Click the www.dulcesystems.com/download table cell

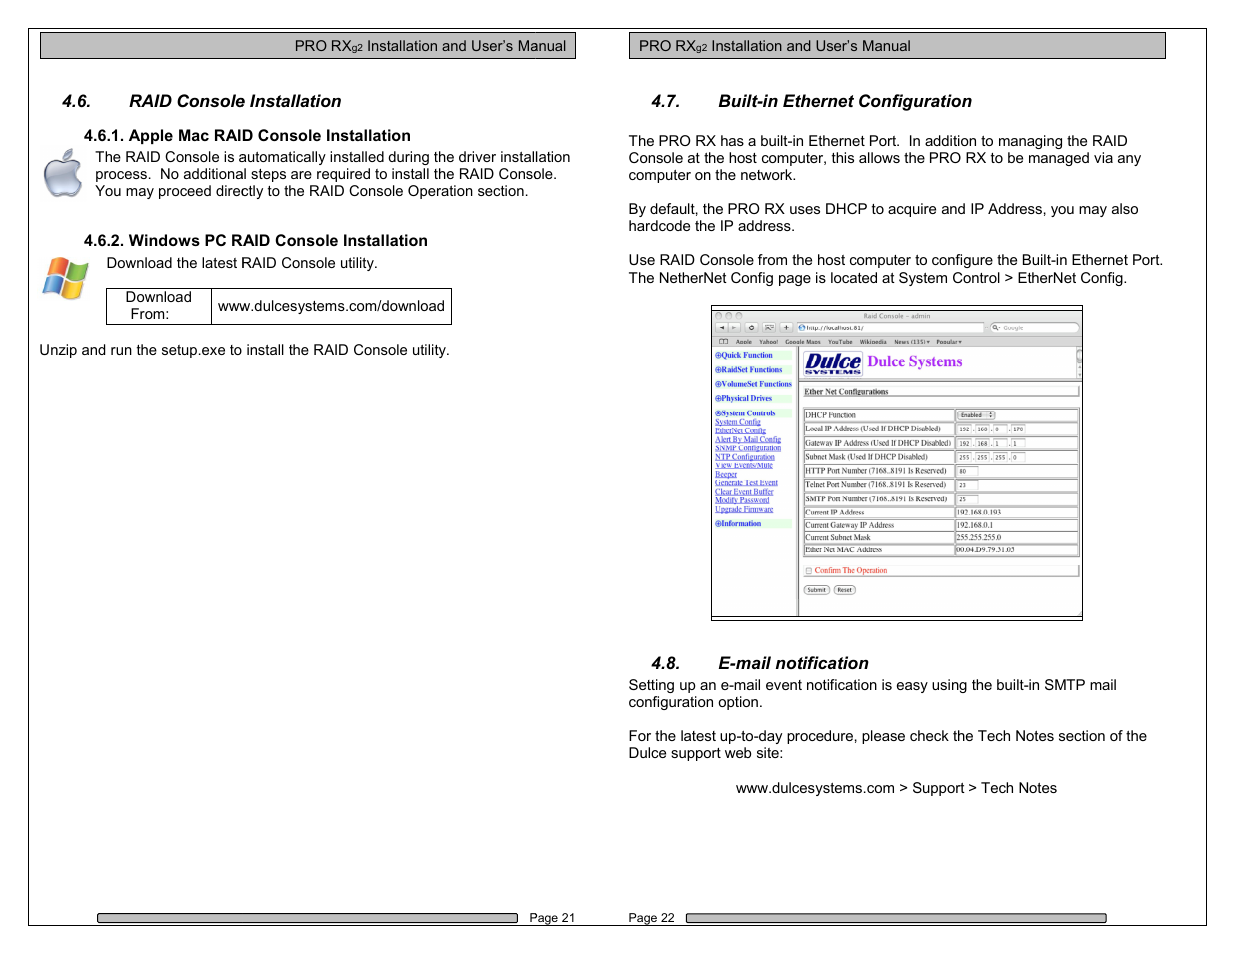pos(331,306)
